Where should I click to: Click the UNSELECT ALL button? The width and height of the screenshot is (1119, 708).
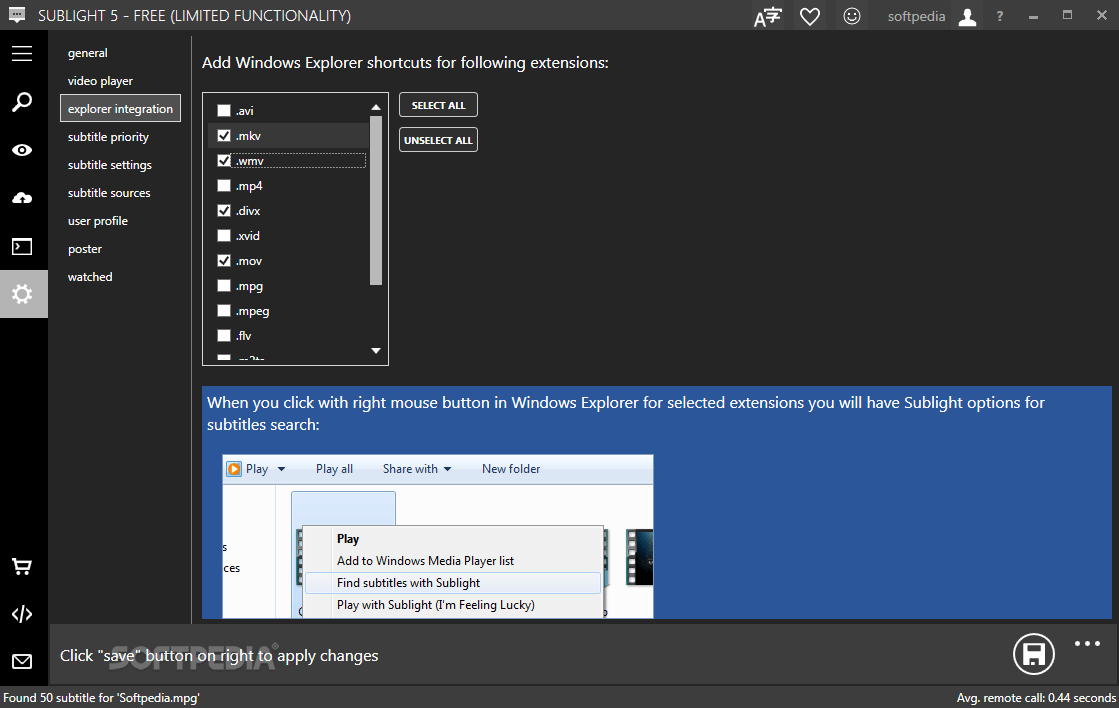438,140
